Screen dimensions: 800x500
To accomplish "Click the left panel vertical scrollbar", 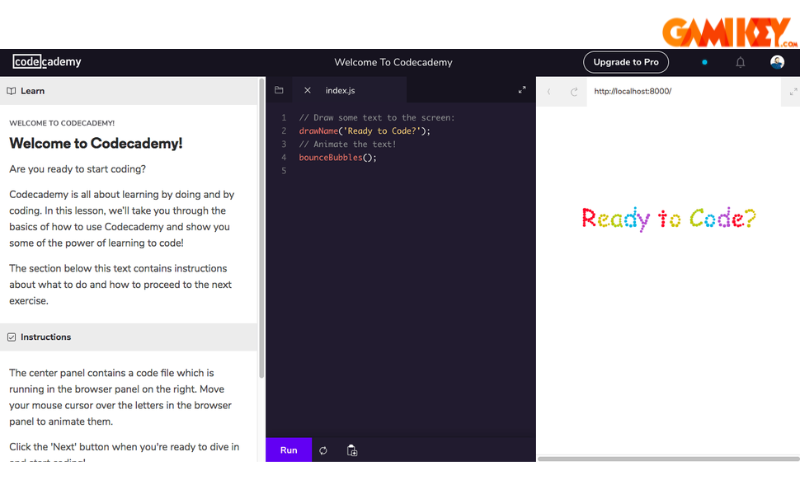I will [x=262, y=229].
